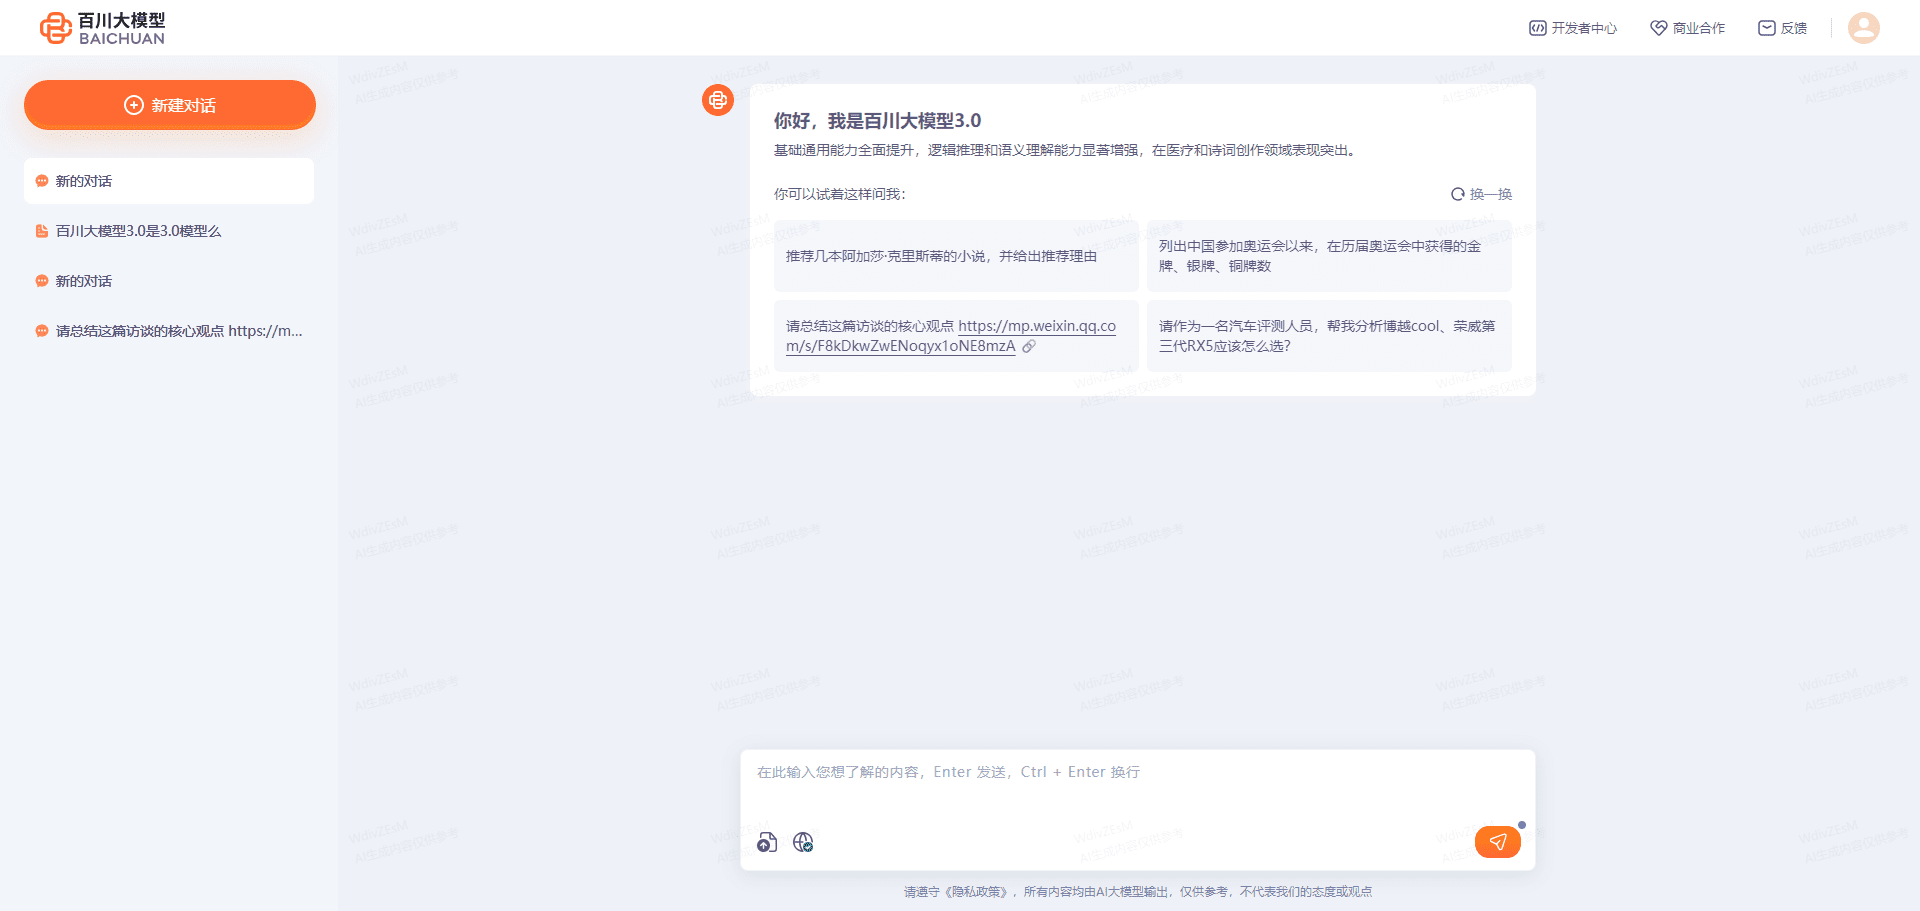Open user profile avatar
1920x911 pixels.
click(1863, 27)
